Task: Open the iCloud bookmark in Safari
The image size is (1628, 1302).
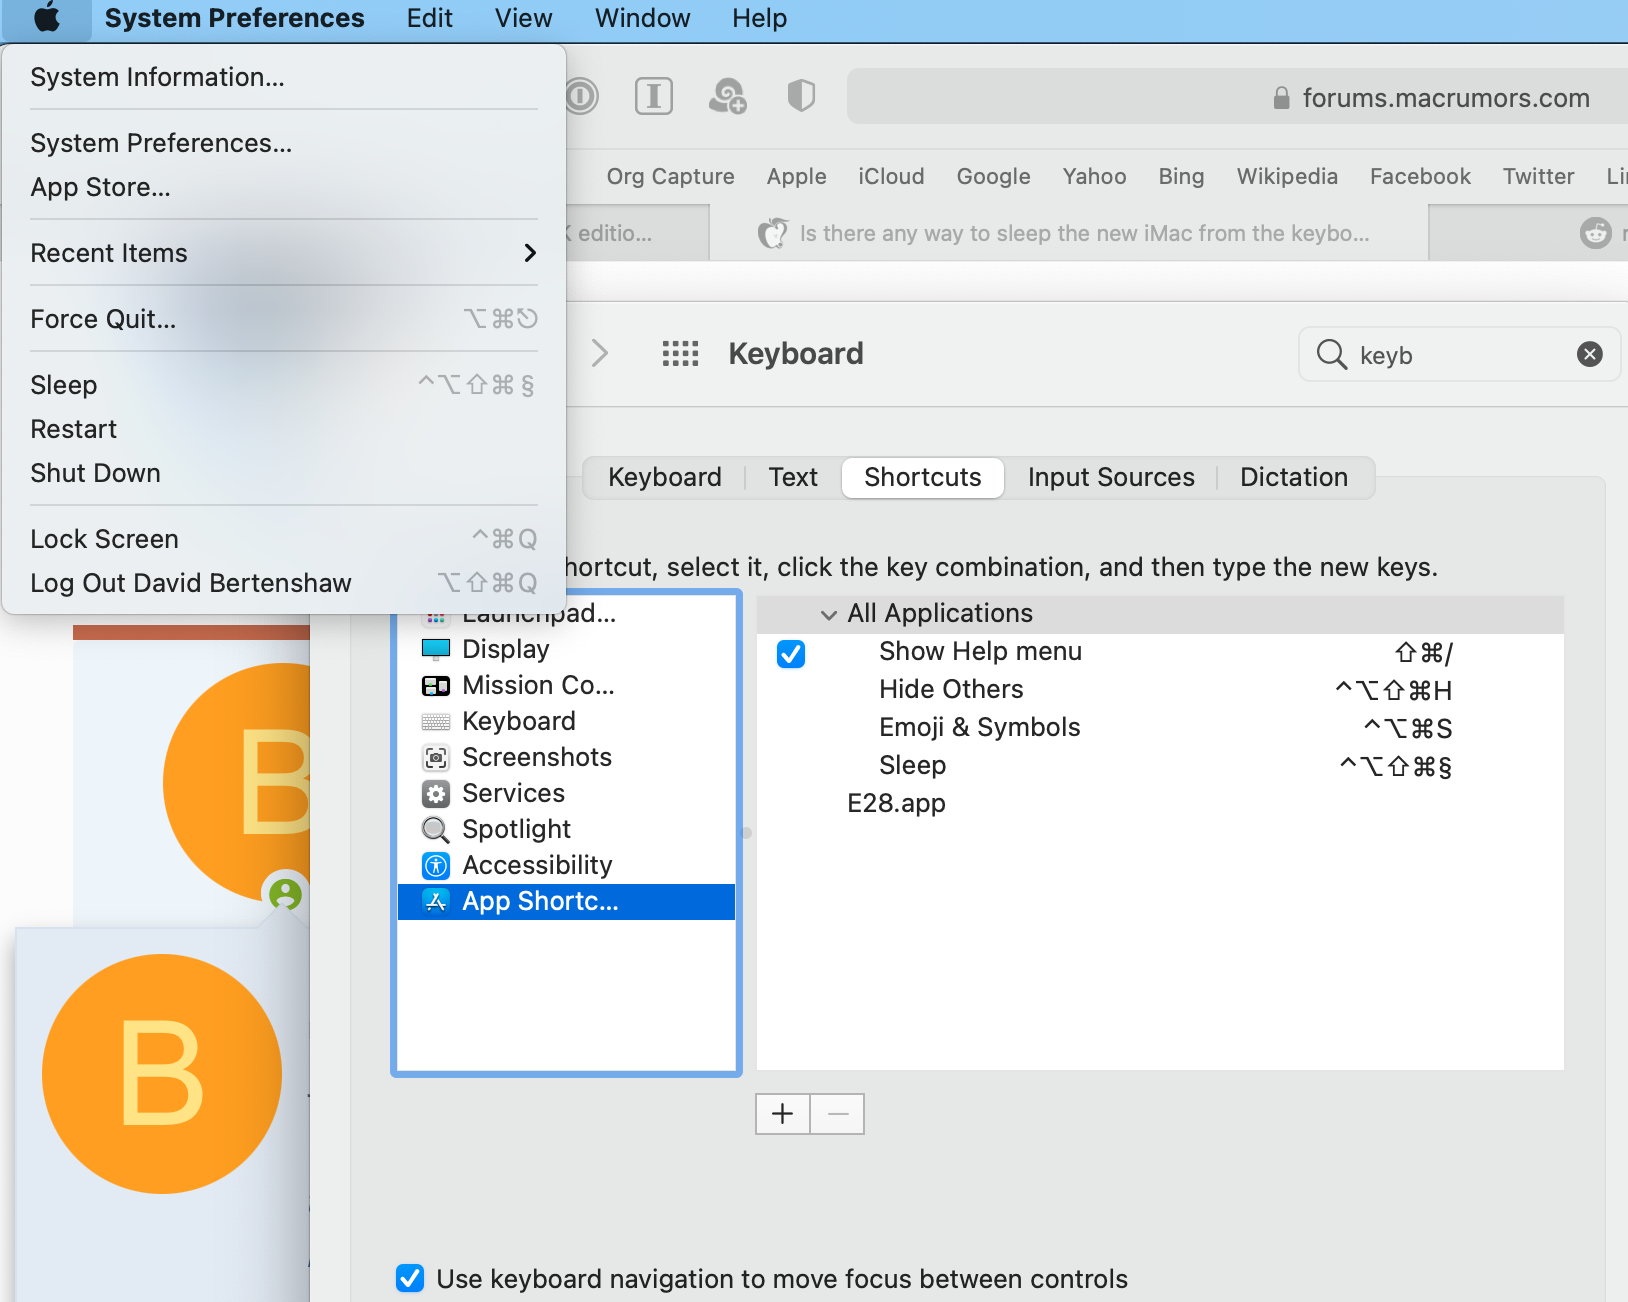Action: tap(891, 176)
